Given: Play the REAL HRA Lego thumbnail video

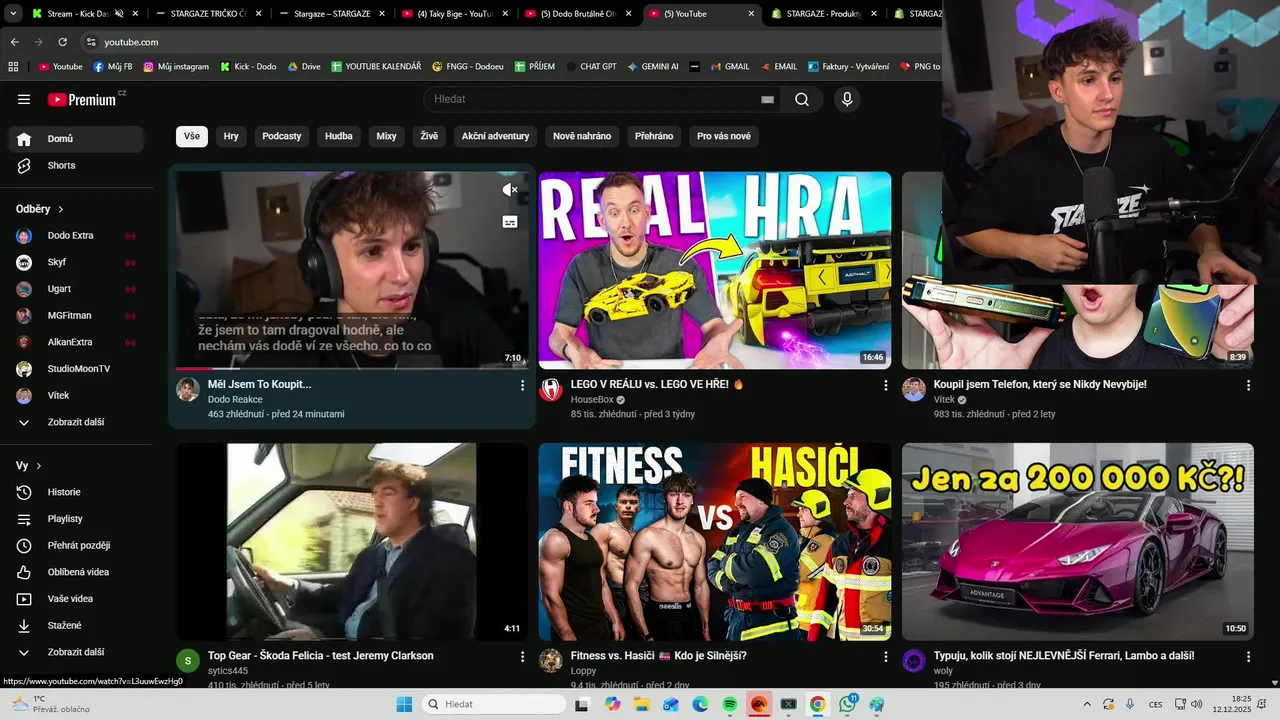Looking at the screenshot, I should (x=715, y=270).
